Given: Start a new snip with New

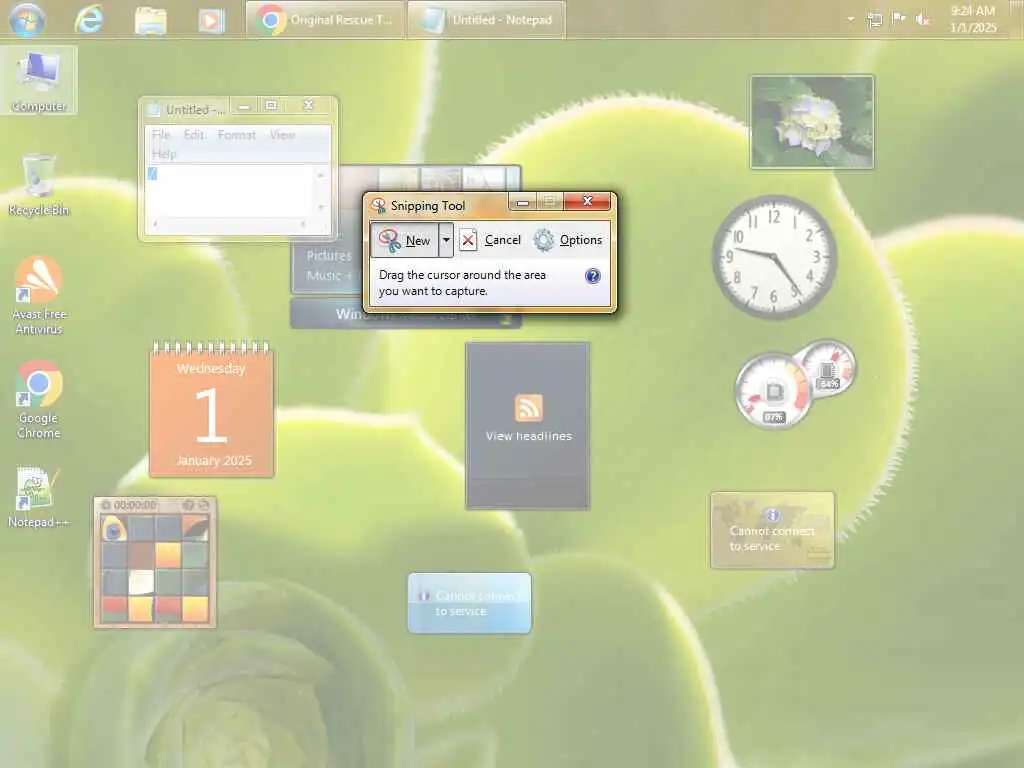Looking at the screenshot, I should click(x=405, y=240).
